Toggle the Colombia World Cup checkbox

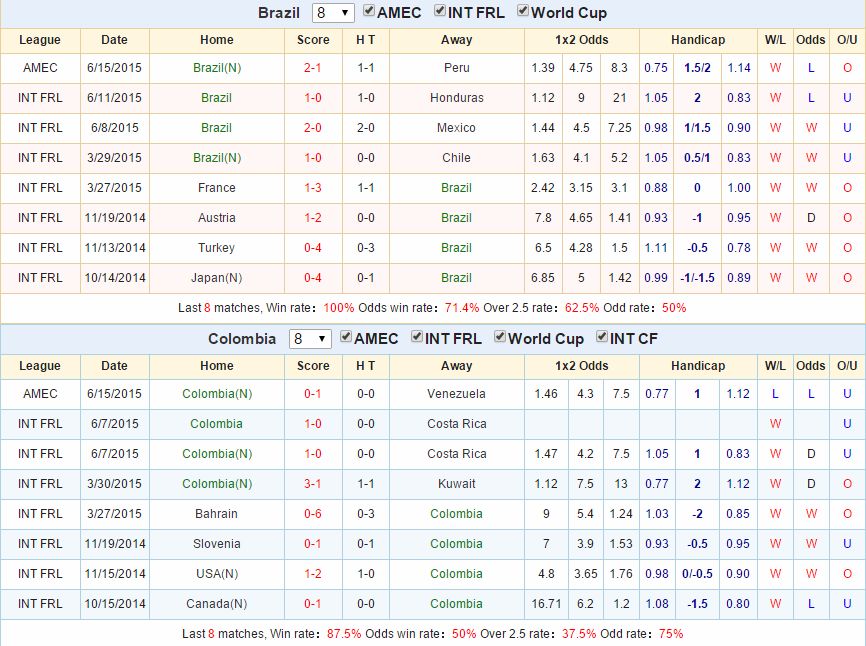point(500,337)
